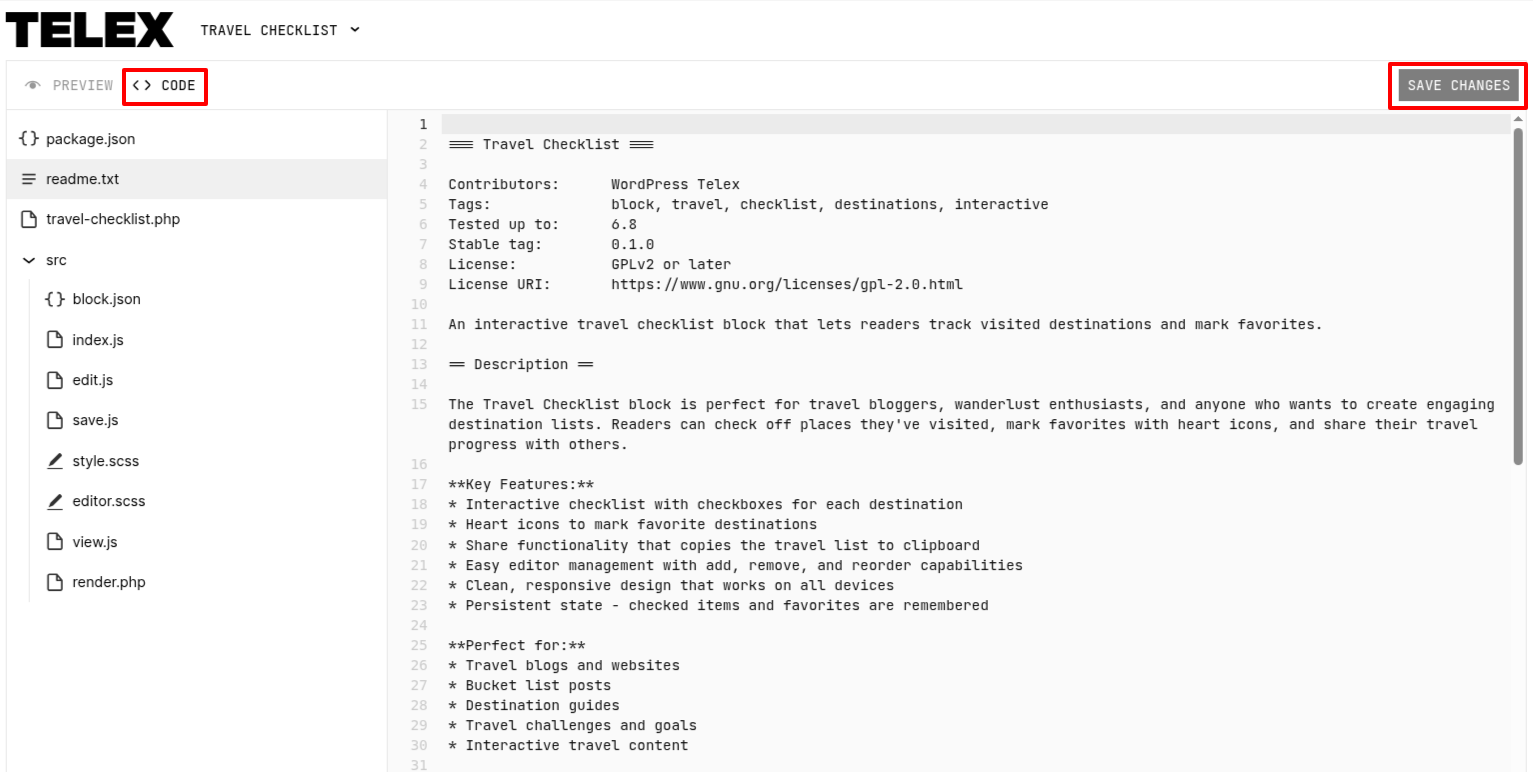The height and width of the screenshot is (772, 1533).
Task: Click the travel-checklist.php file icon
Action: click(29, 219)
